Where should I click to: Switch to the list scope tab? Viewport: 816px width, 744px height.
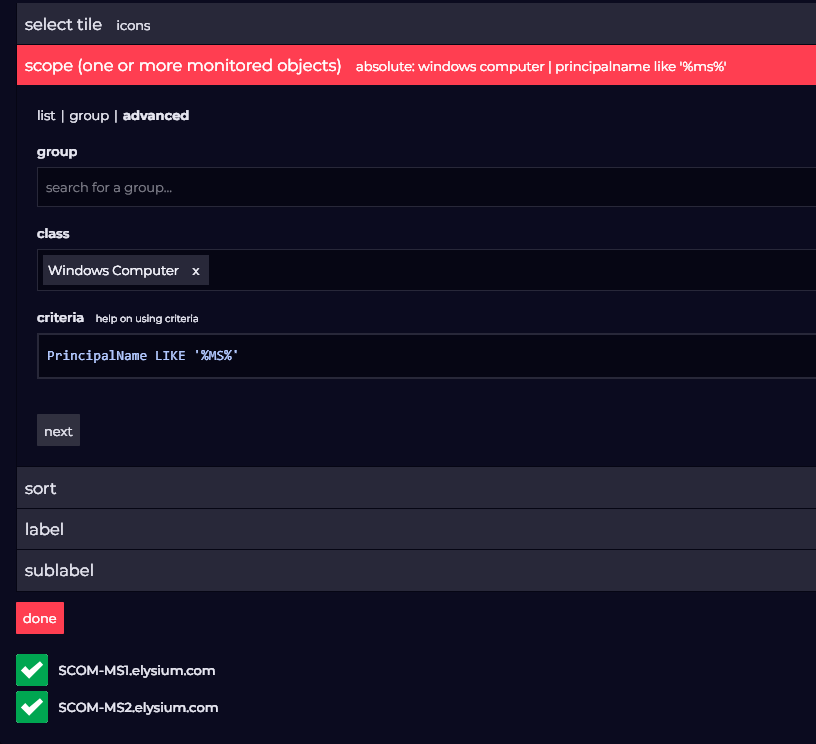click(46, 116)
